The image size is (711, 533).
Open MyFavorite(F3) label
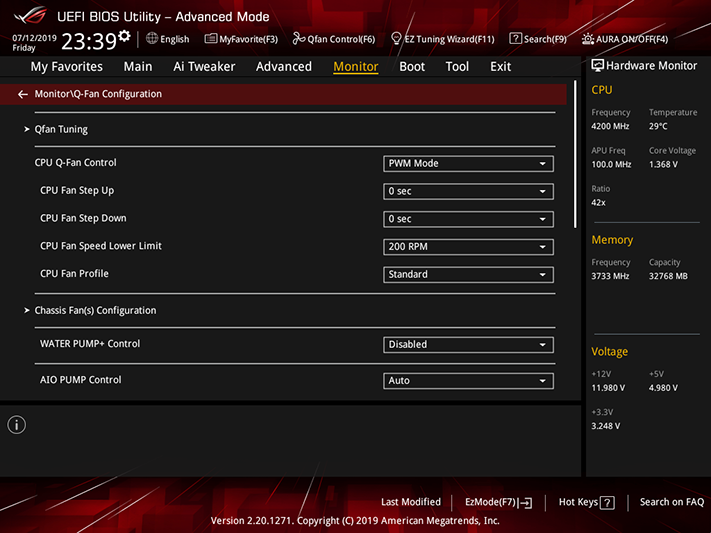tap(248, 39)
